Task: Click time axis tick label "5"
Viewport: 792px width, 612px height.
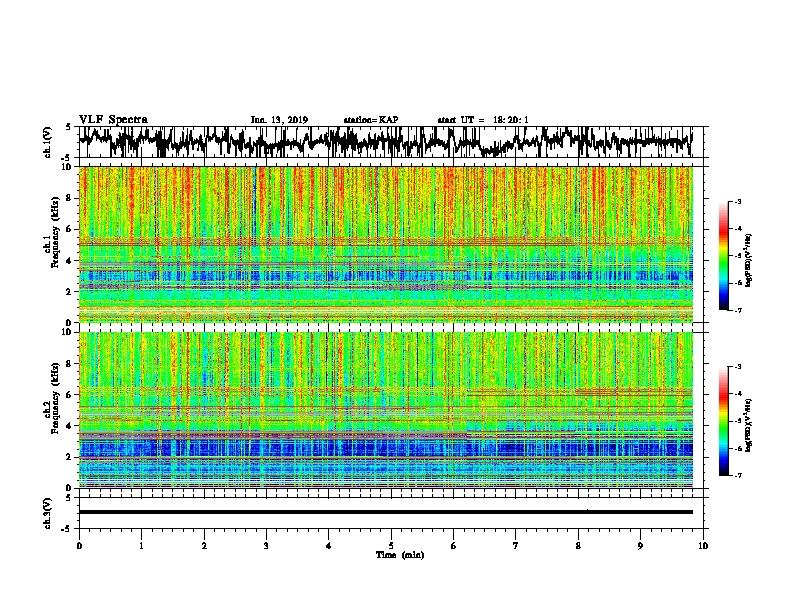Action: point(391,546)
